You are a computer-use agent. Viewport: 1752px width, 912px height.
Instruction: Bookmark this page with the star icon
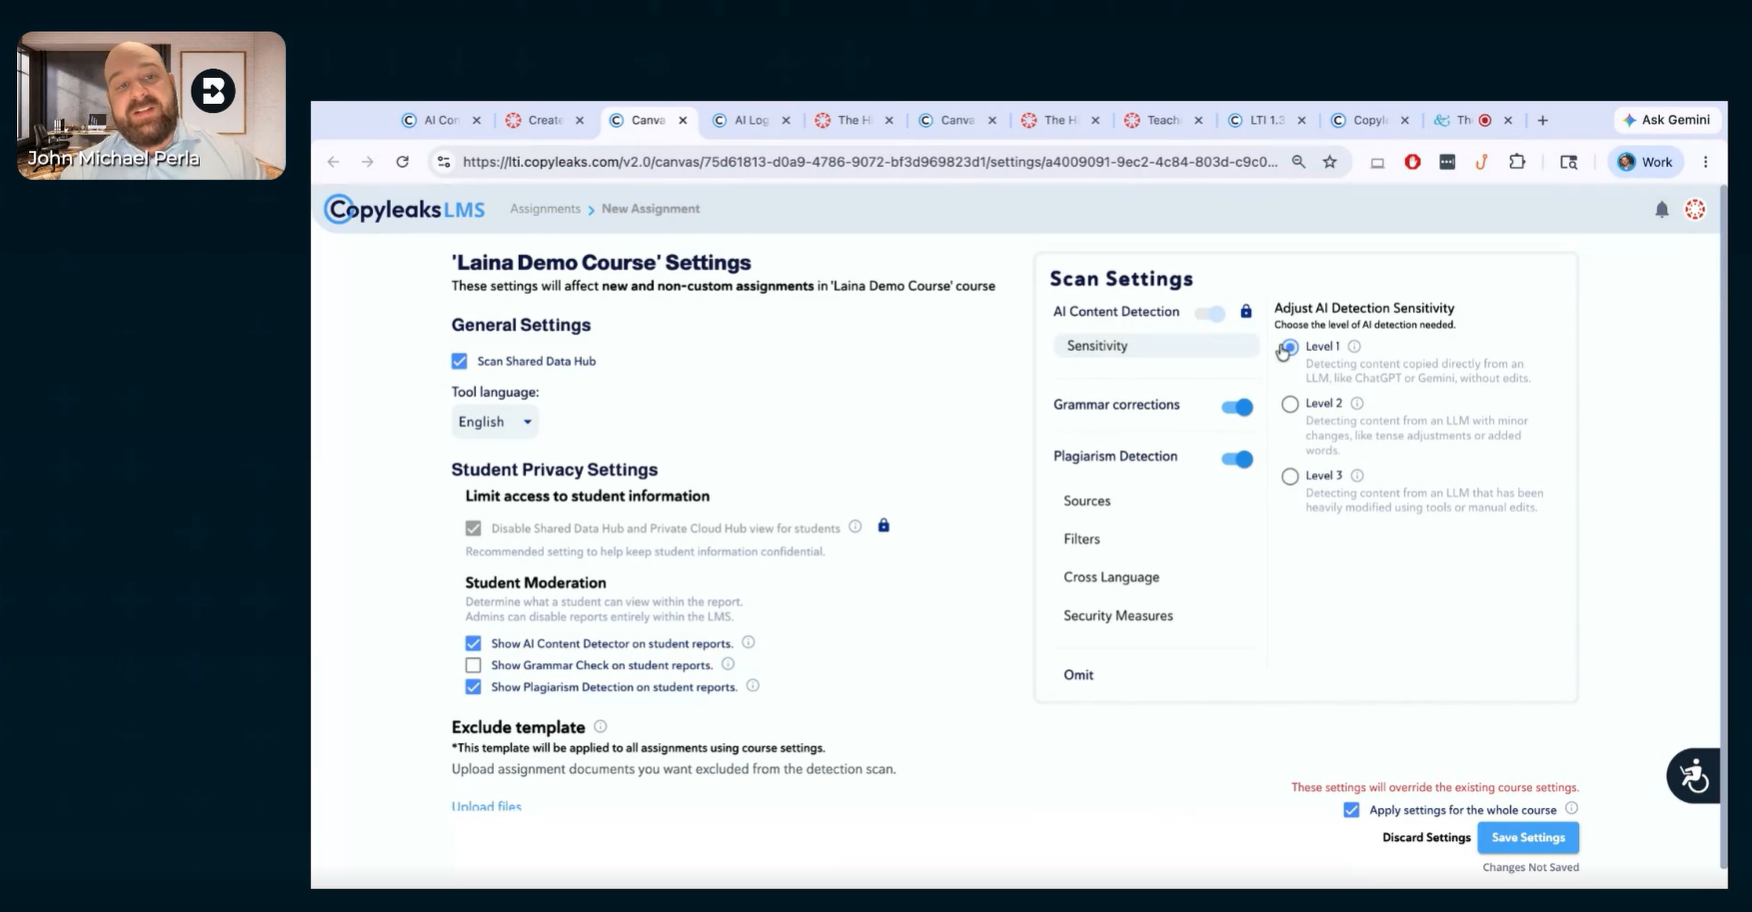[x=1330, y=162]
